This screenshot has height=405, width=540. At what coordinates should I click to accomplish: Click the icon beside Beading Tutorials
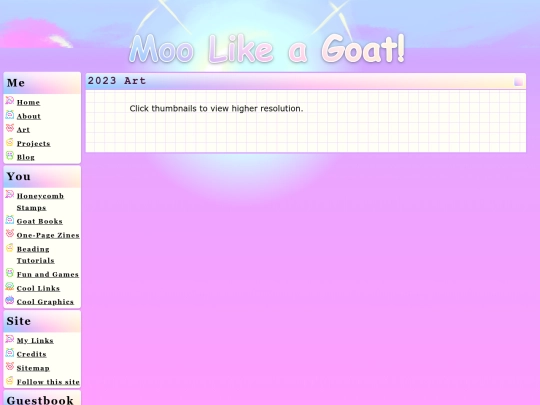coord(10,247)
